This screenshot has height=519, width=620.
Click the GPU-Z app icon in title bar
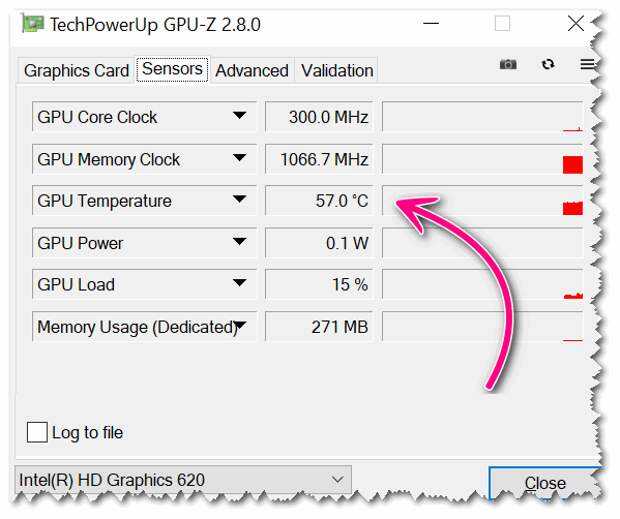pos(32,24)
